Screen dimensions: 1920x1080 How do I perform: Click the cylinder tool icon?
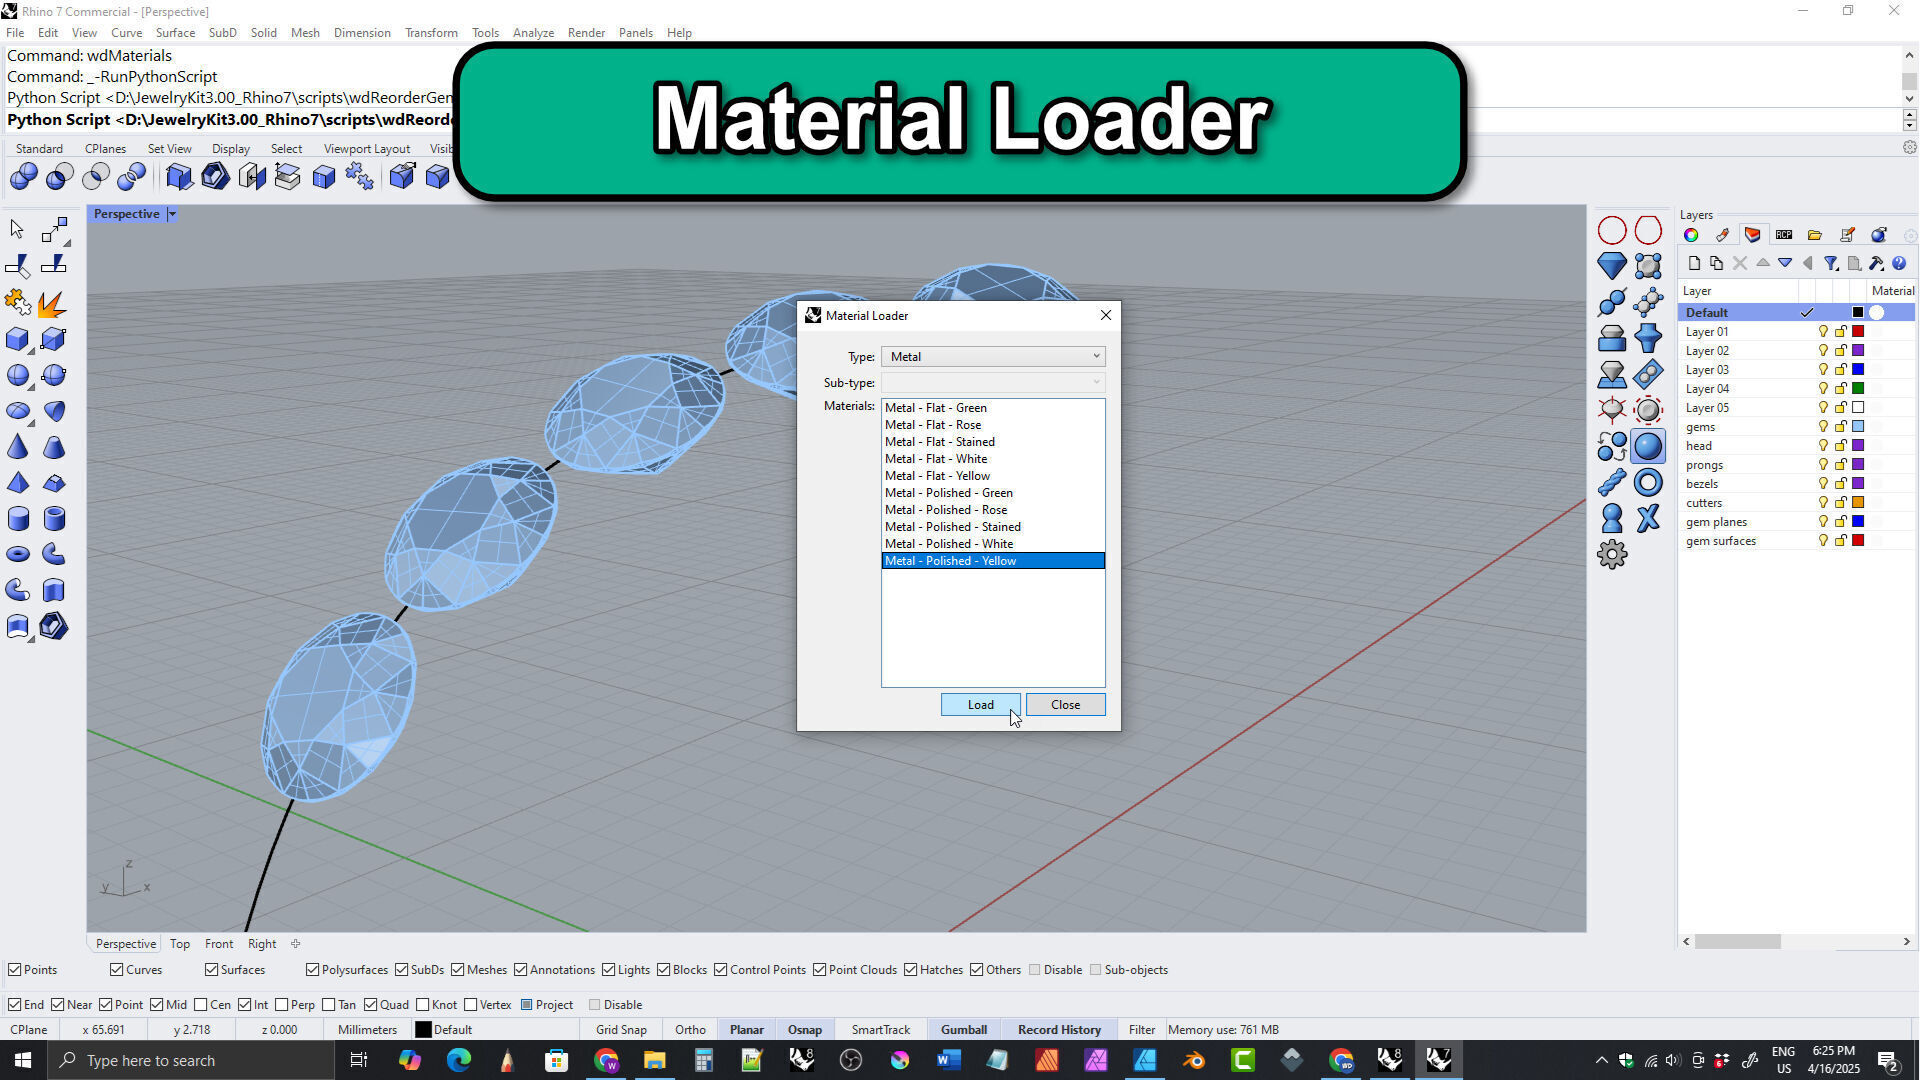click(18, 519)
